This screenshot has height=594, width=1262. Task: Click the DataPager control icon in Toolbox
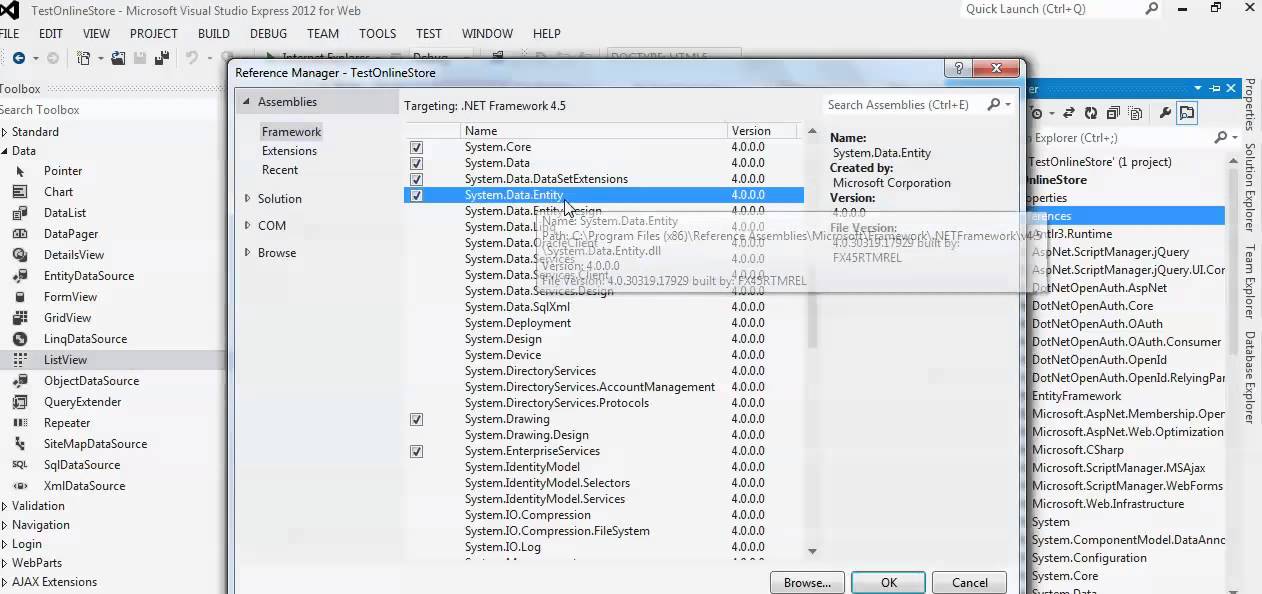[x=20, y=234]
